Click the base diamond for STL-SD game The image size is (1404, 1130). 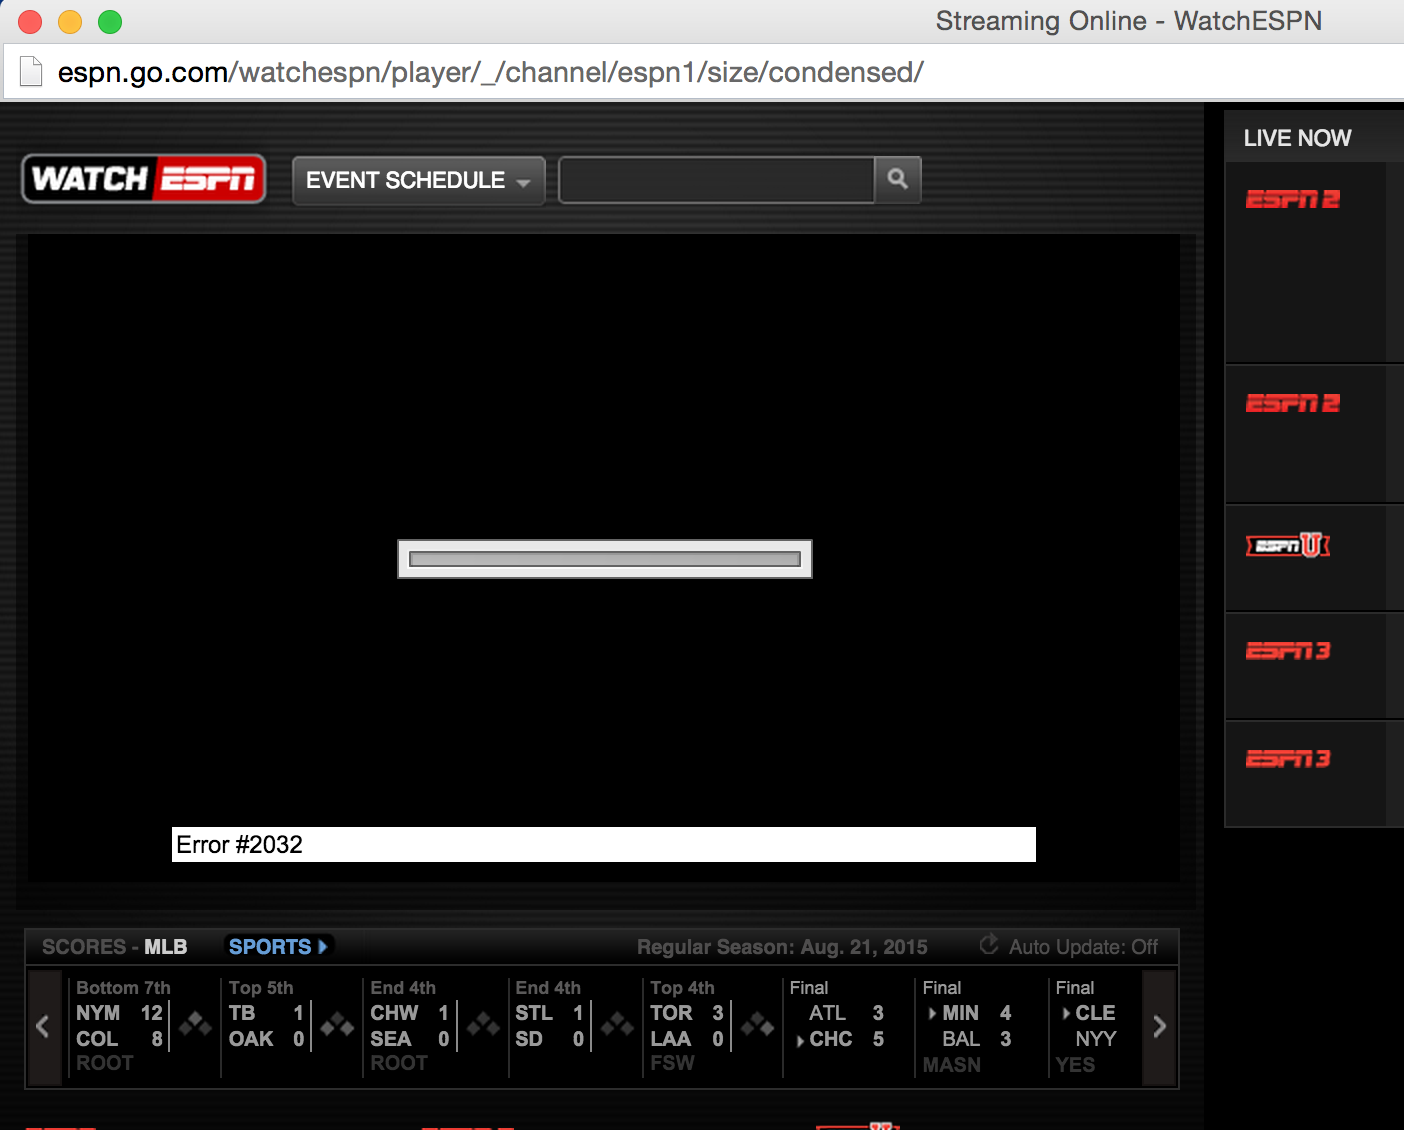[x=617, y=1024]
